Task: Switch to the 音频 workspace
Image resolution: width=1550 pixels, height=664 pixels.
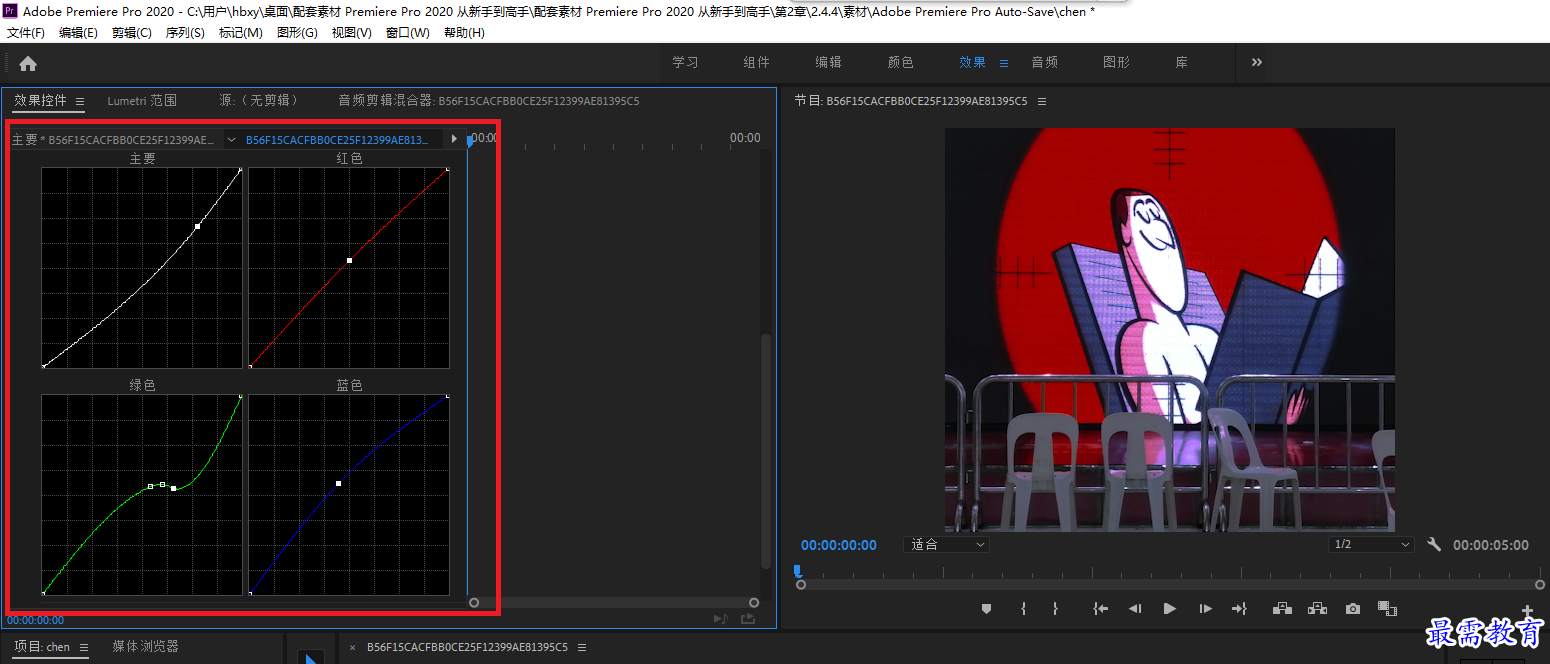Action: coord(1044,62)
